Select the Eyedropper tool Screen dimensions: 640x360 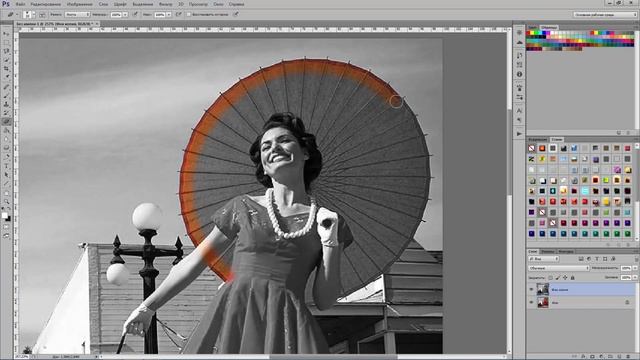[6, 77]
